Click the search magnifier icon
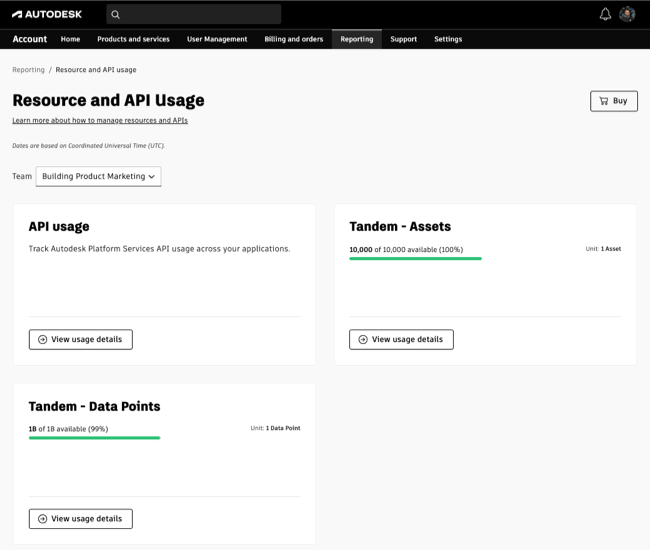This screenshot has height=550, width=650. tap(116, 15)
